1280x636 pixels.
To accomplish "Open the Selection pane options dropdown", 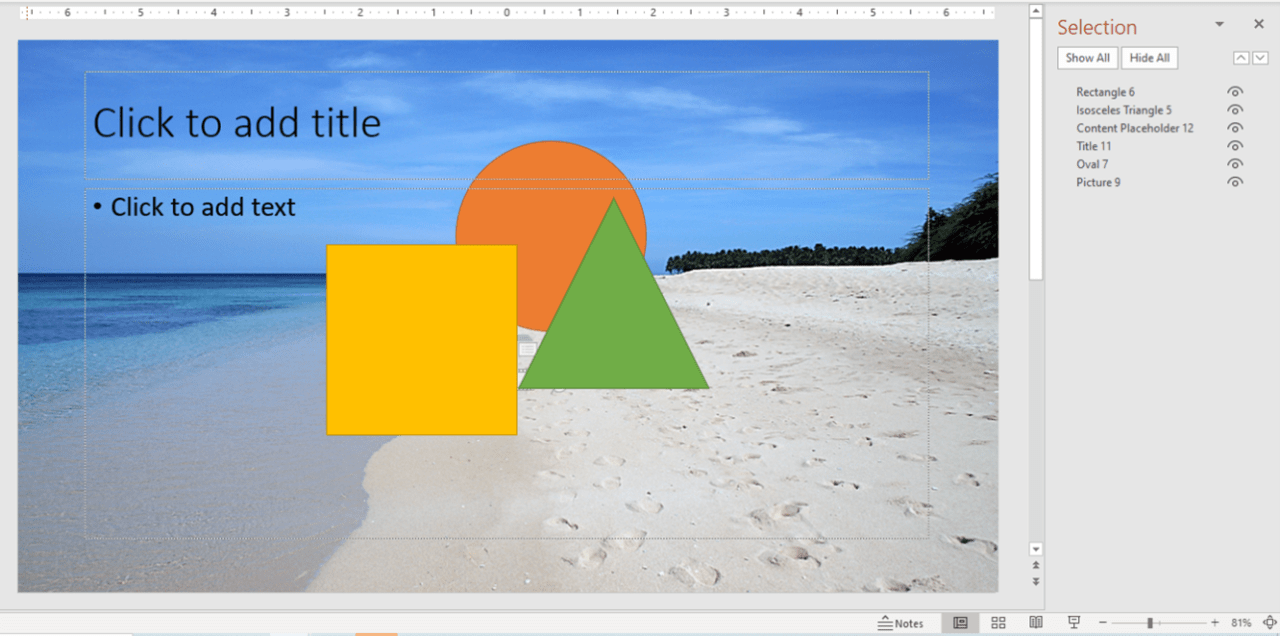I will (1219, 23).
